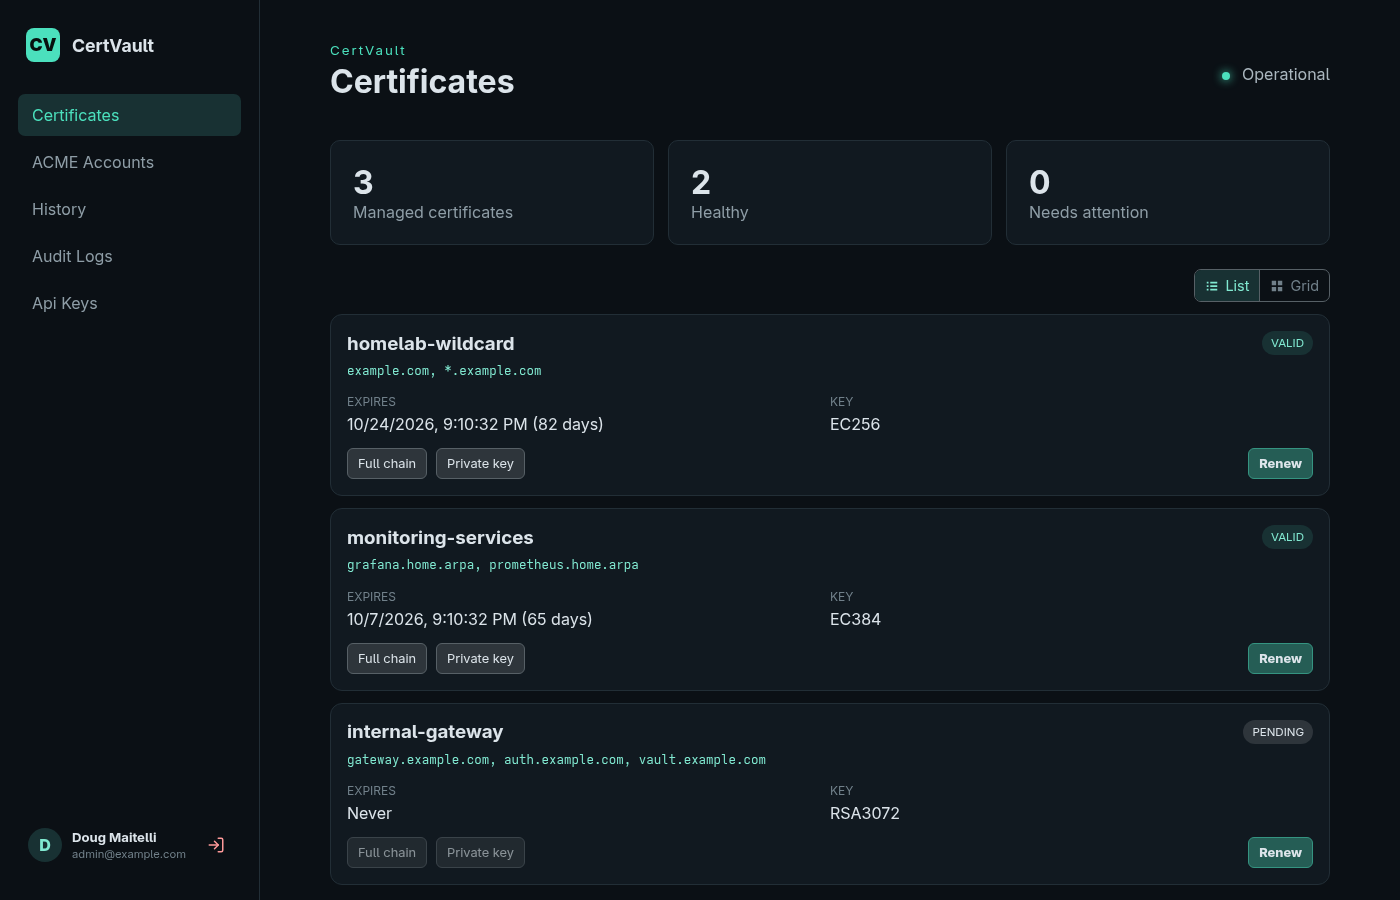Click the homelab-wildcard certificate title
Screen dimensions: 1400x900
[x=431, y=343]
